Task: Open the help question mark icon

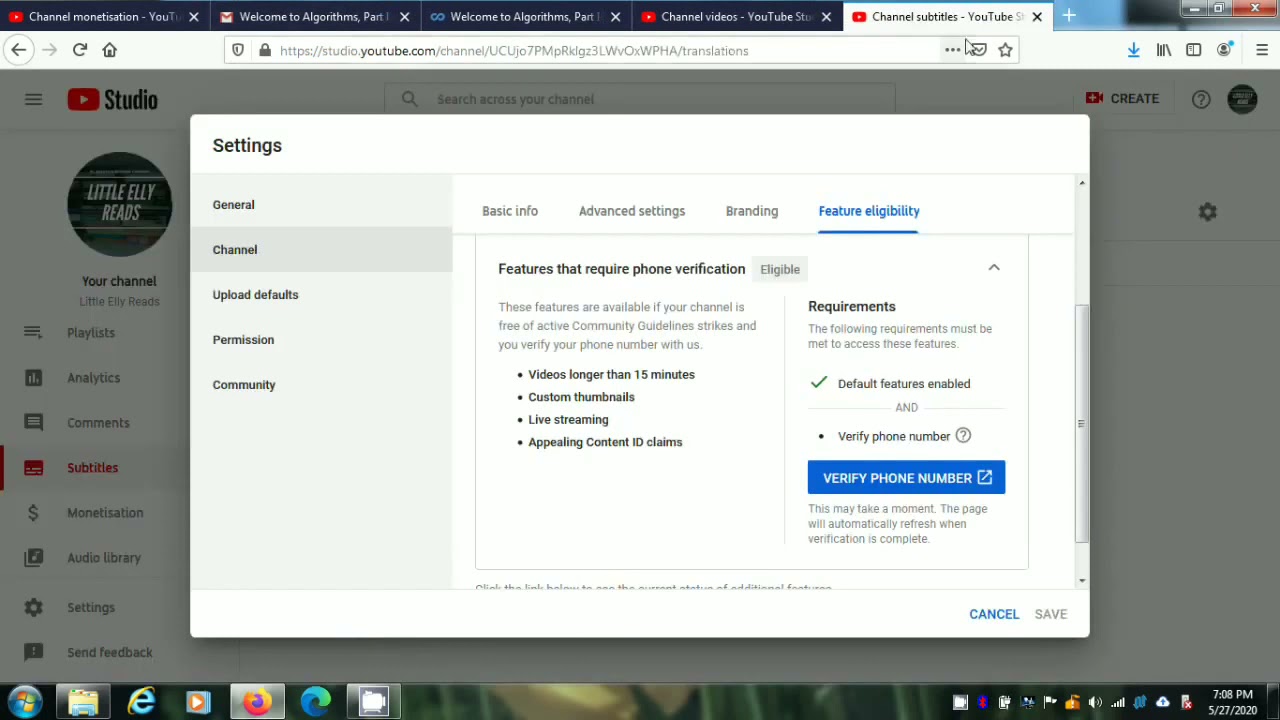Action: point(1201,99)
